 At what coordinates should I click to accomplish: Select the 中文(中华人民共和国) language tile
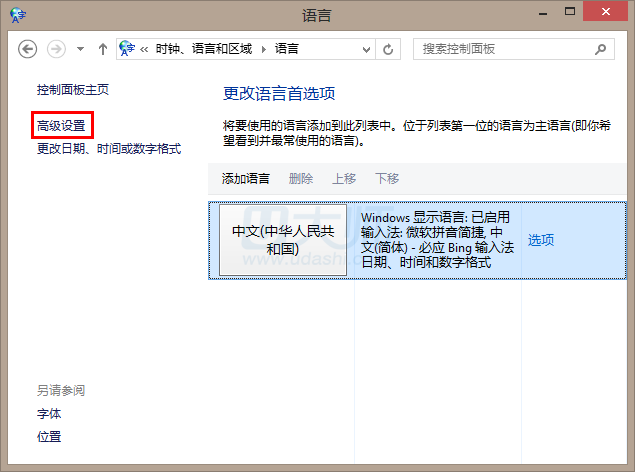pos(283,240)
